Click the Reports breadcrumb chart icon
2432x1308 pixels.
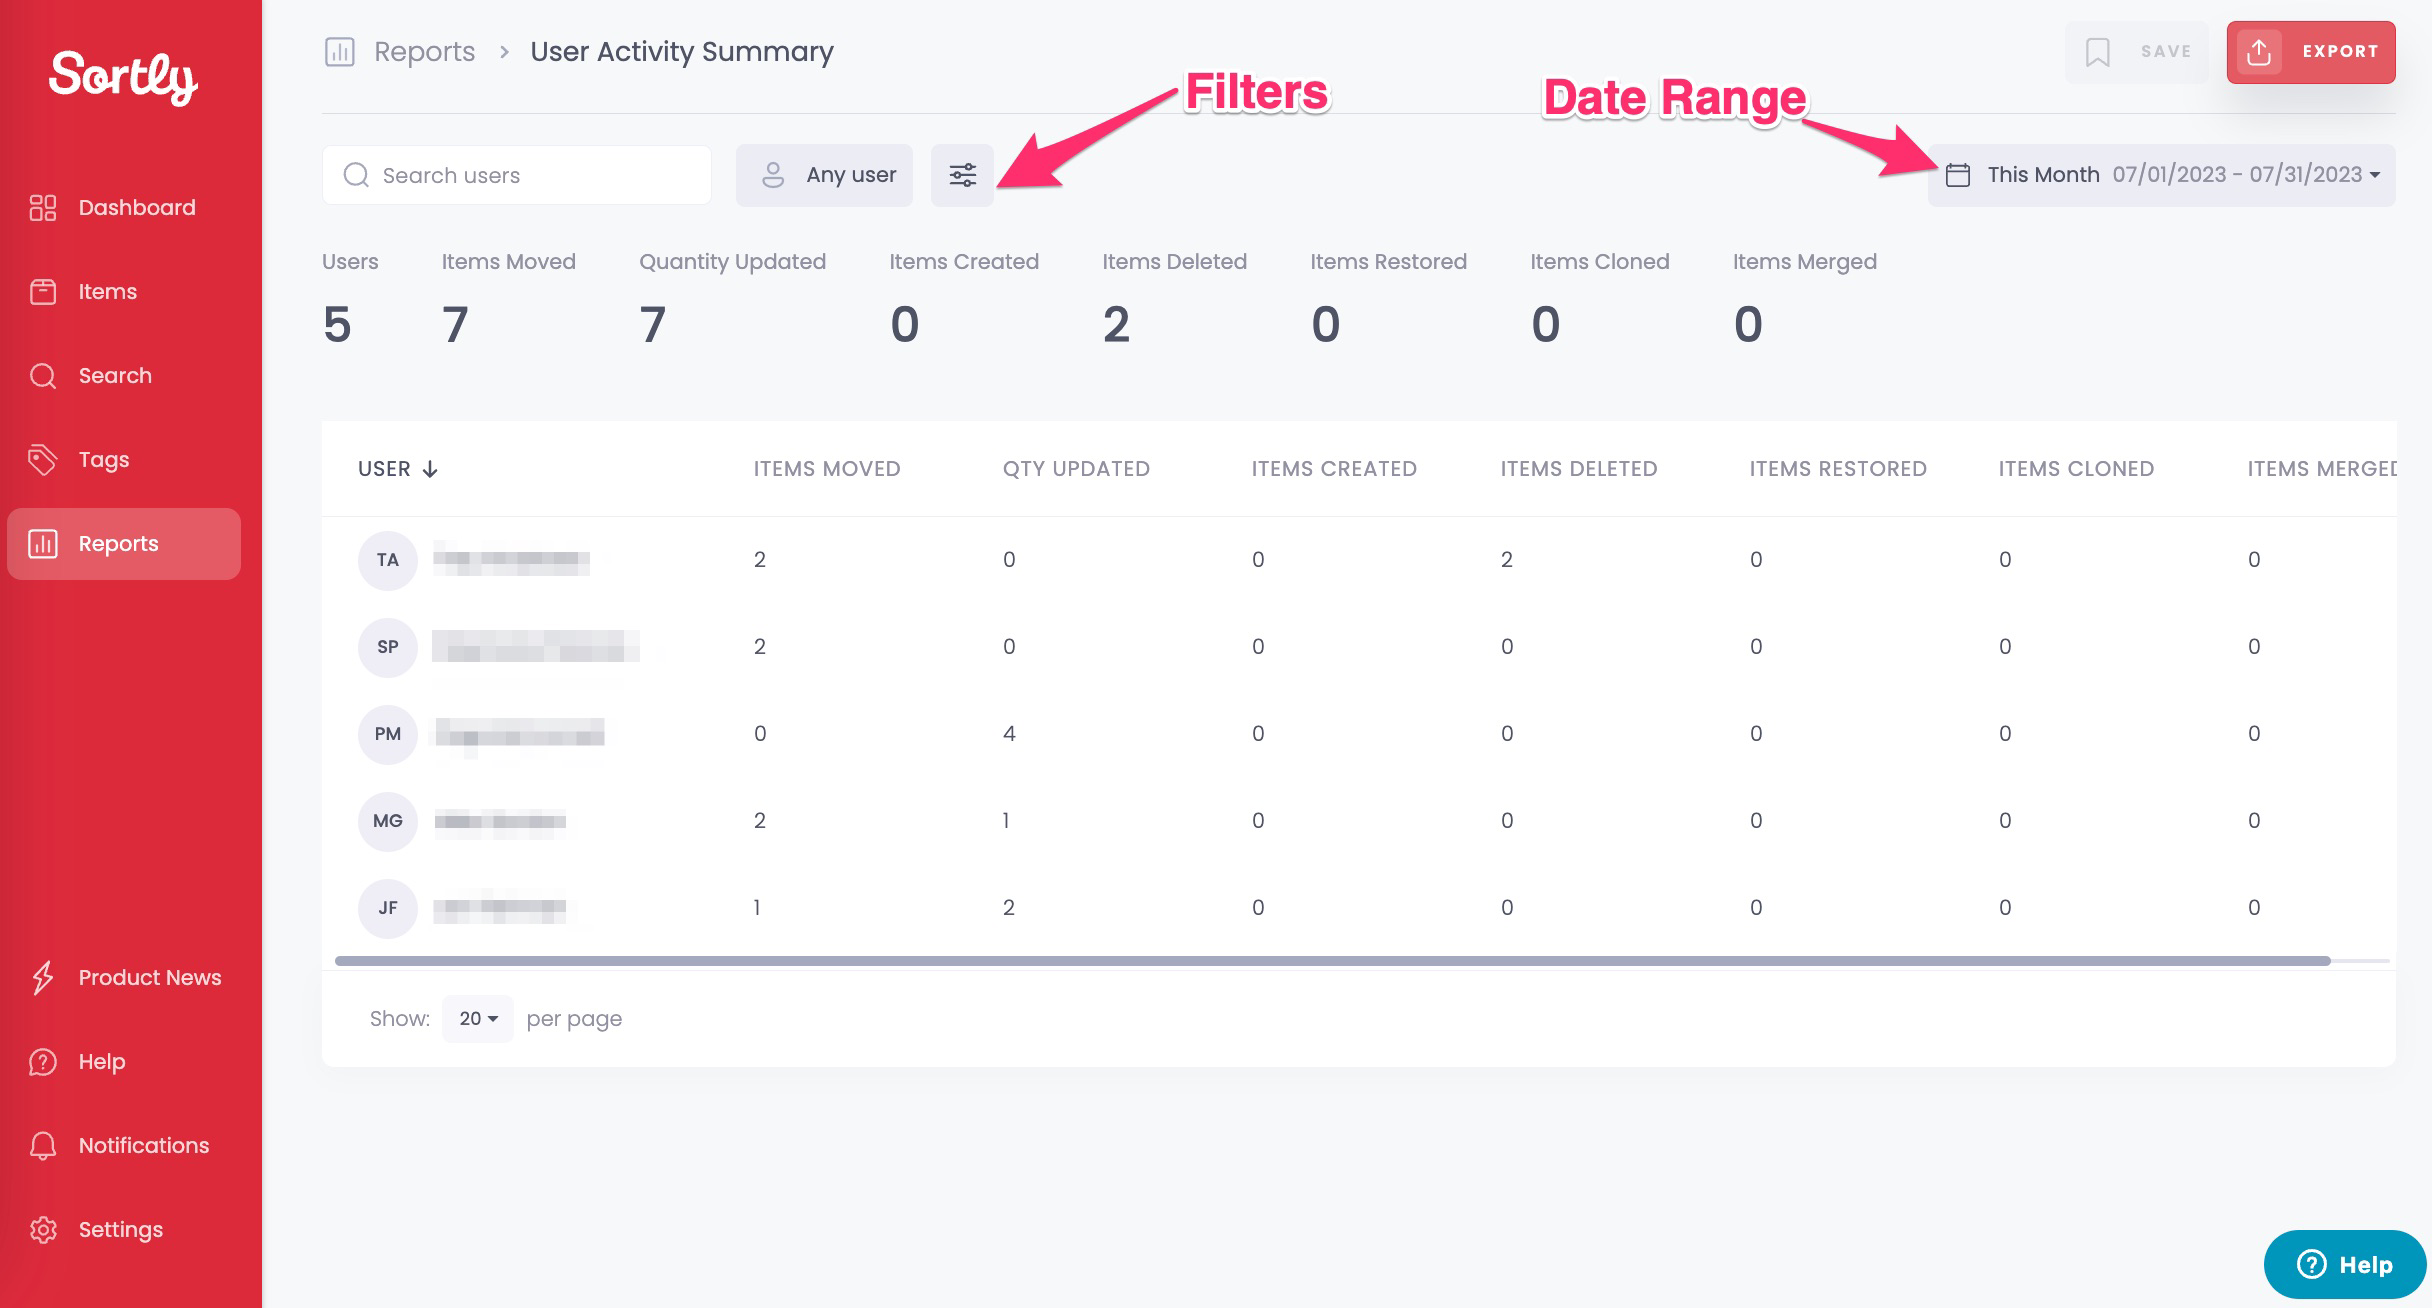coord(340,52)
